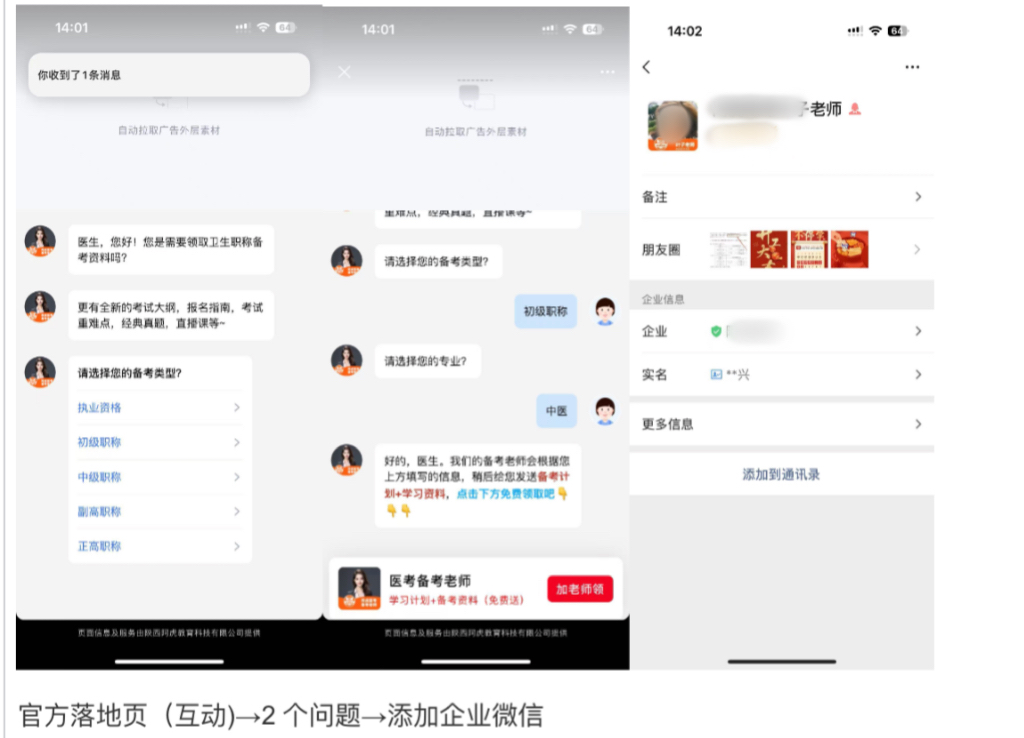Tap the 你收到了1条消息 notification banner

[168, 75]
